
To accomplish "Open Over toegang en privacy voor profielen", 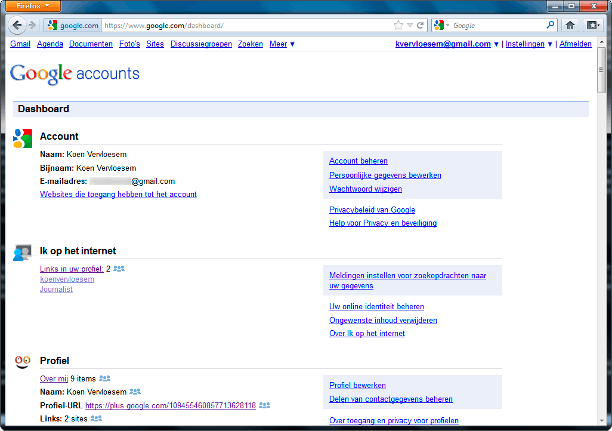I will pos(394,420).
